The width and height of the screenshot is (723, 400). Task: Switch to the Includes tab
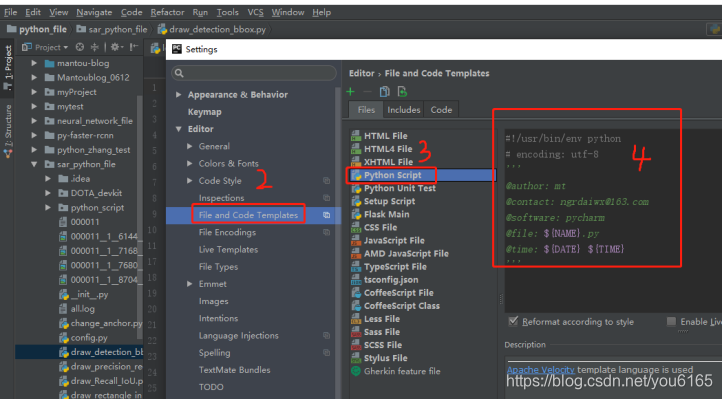pyautogui.click(x=403, y=110)
